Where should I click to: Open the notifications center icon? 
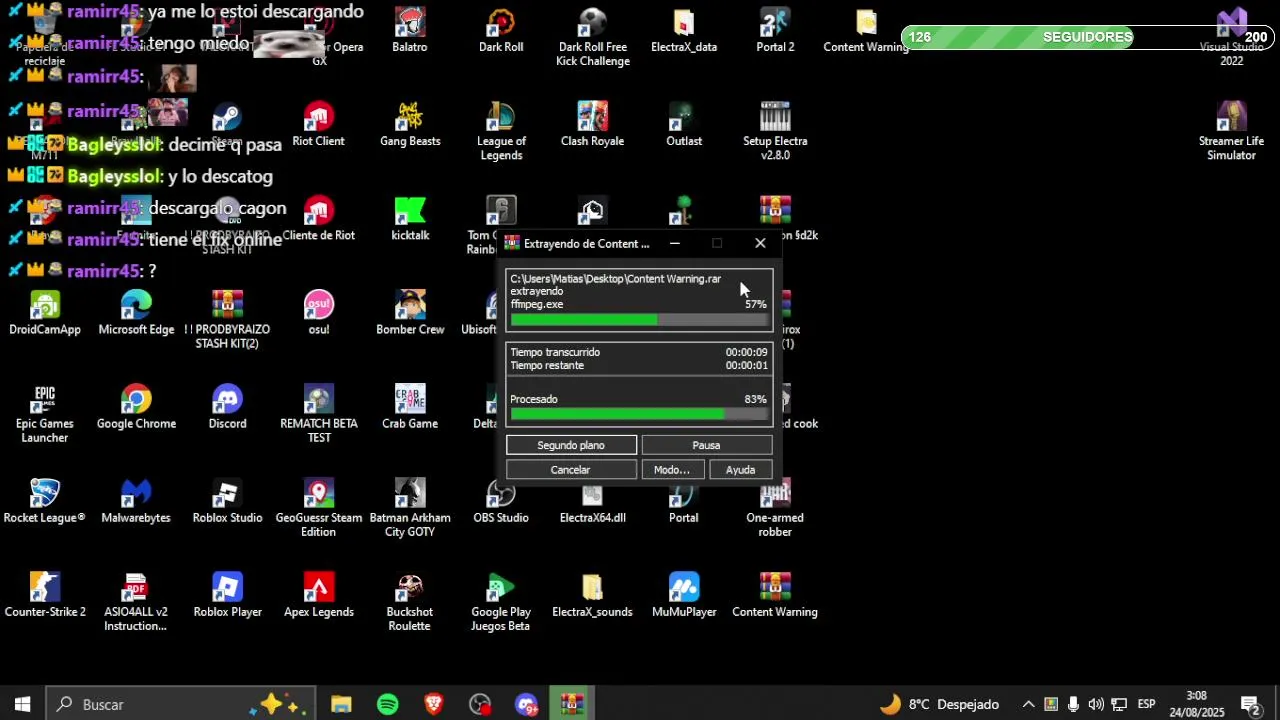point(1250,704)
